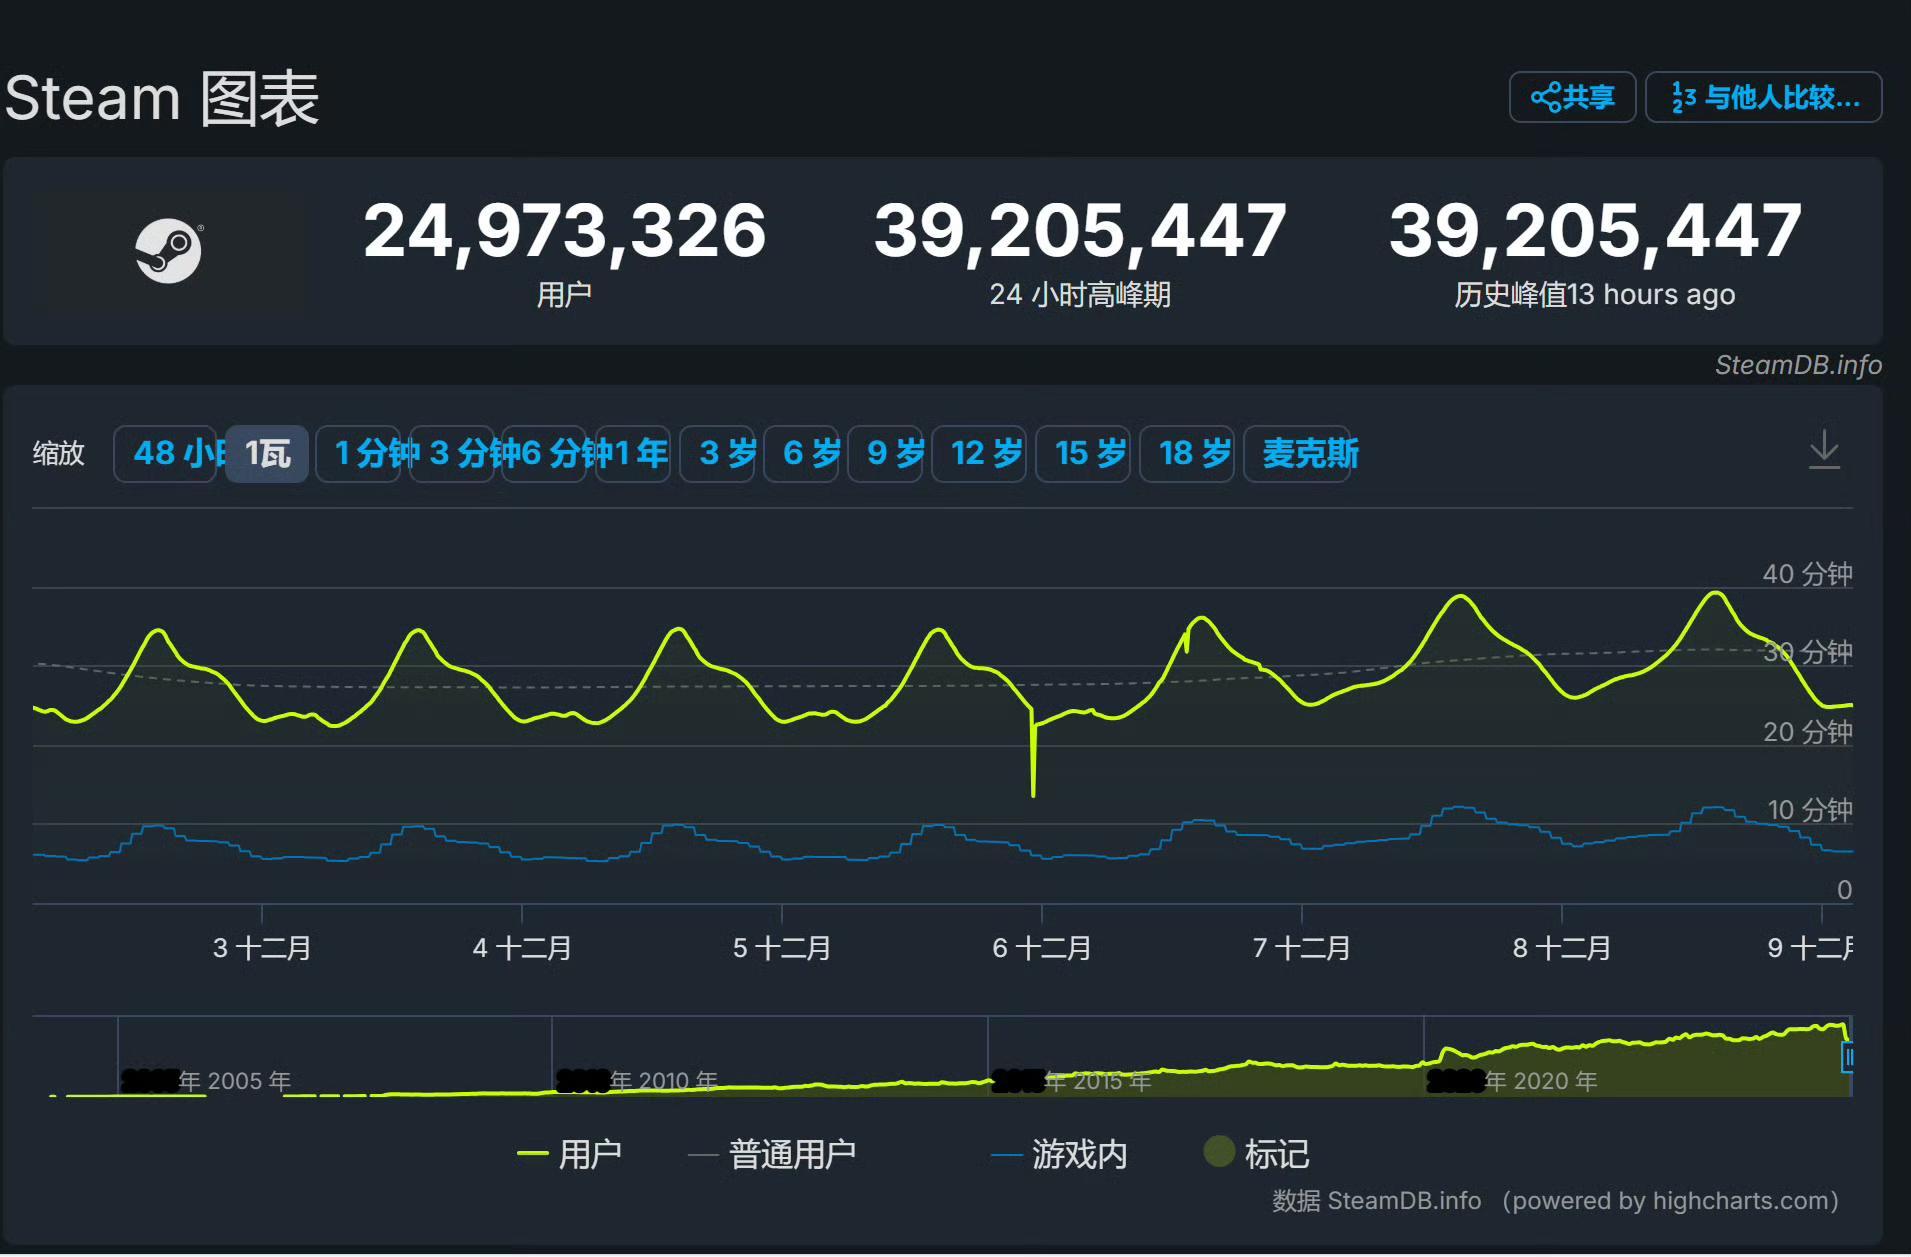Choose the 麦克斯 max zoom option

pyautogui.click(x=1298, y=454)
